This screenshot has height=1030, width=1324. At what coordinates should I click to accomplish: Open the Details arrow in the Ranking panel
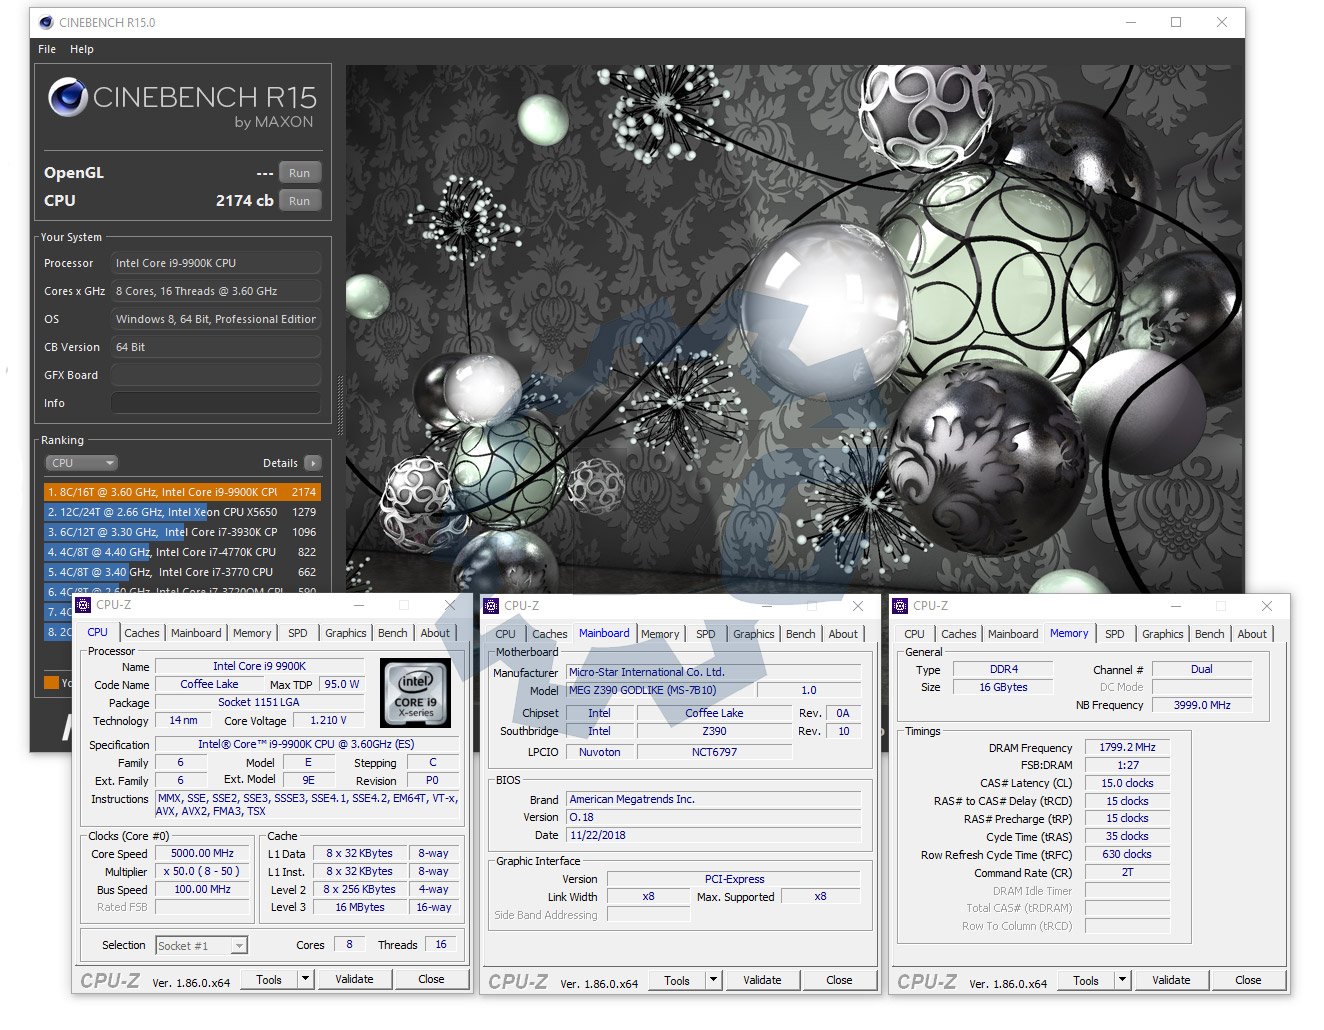point(313,463)
